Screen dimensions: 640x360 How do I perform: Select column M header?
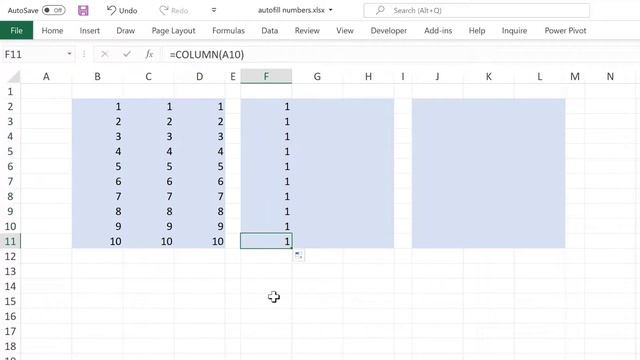point(575,76)
